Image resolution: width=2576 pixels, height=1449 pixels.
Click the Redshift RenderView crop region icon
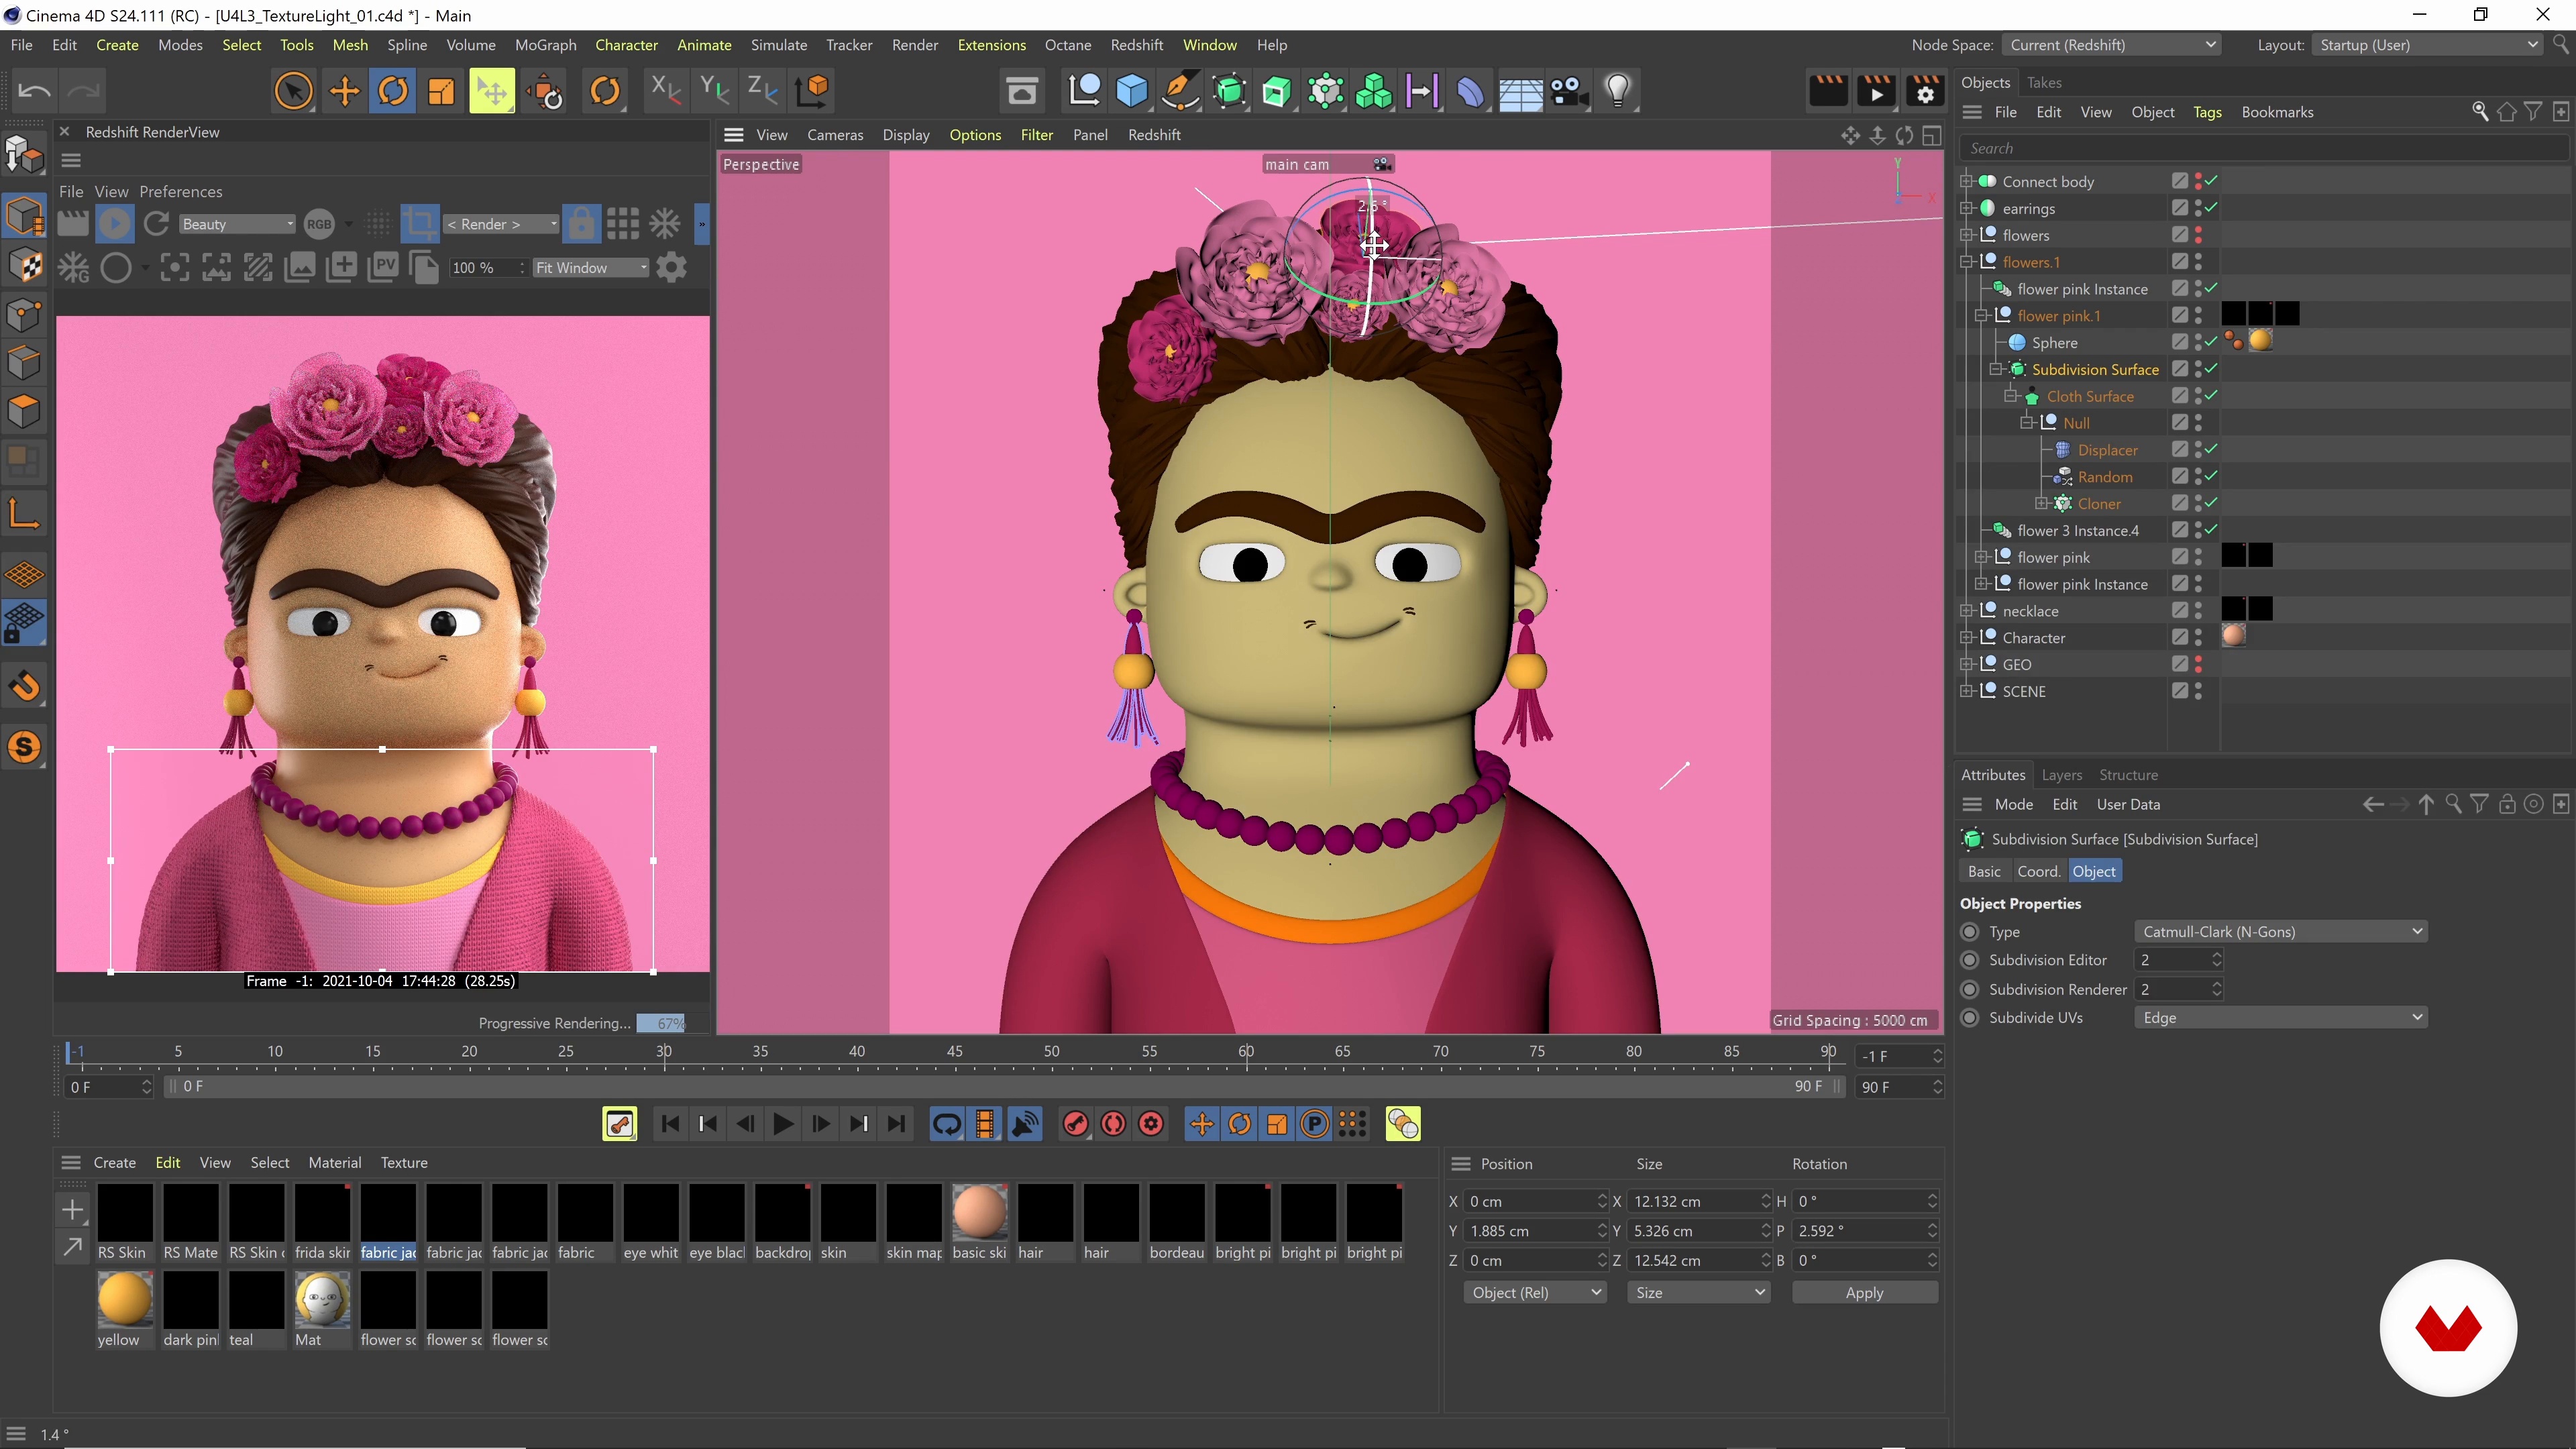(x=420, y=224)
